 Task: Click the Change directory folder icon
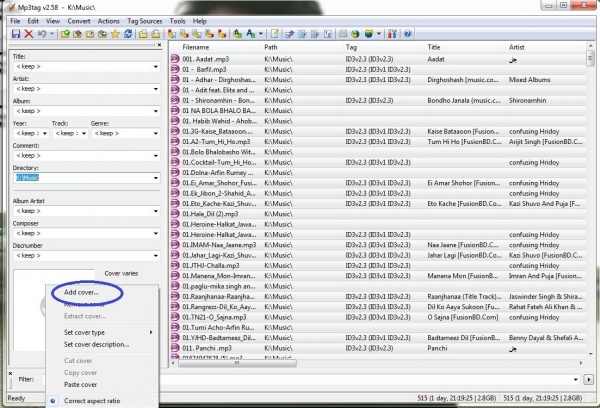click(65, 34)
